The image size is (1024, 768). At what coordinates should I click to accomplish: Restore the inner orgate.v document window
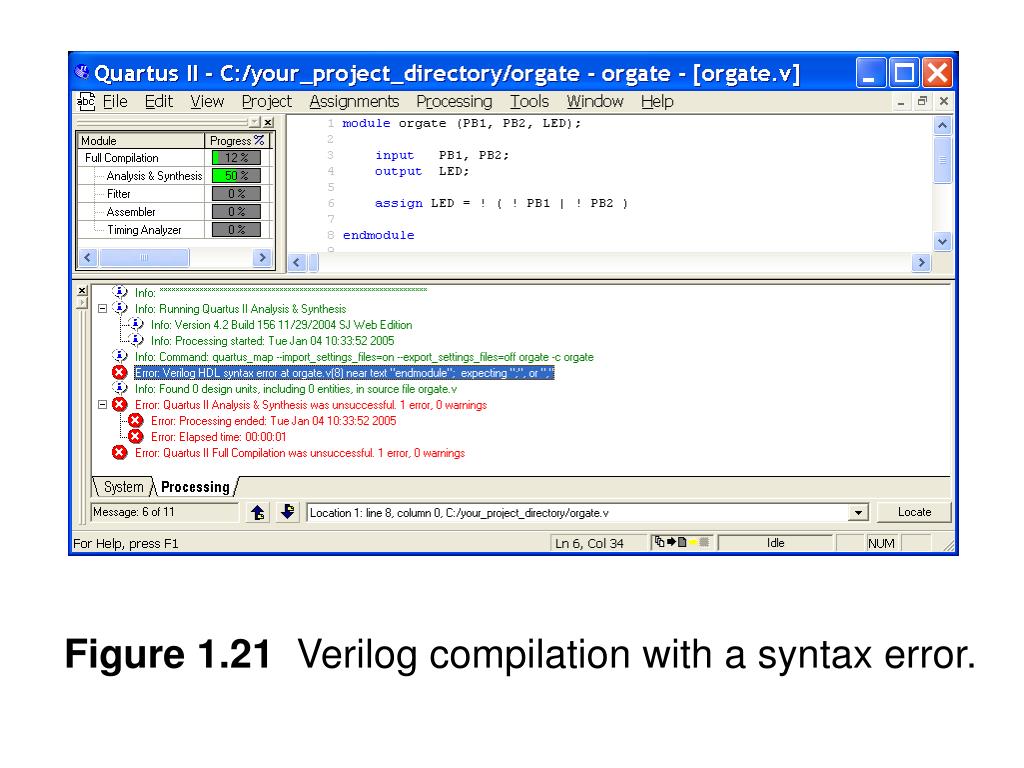click(x=922, y=101)
